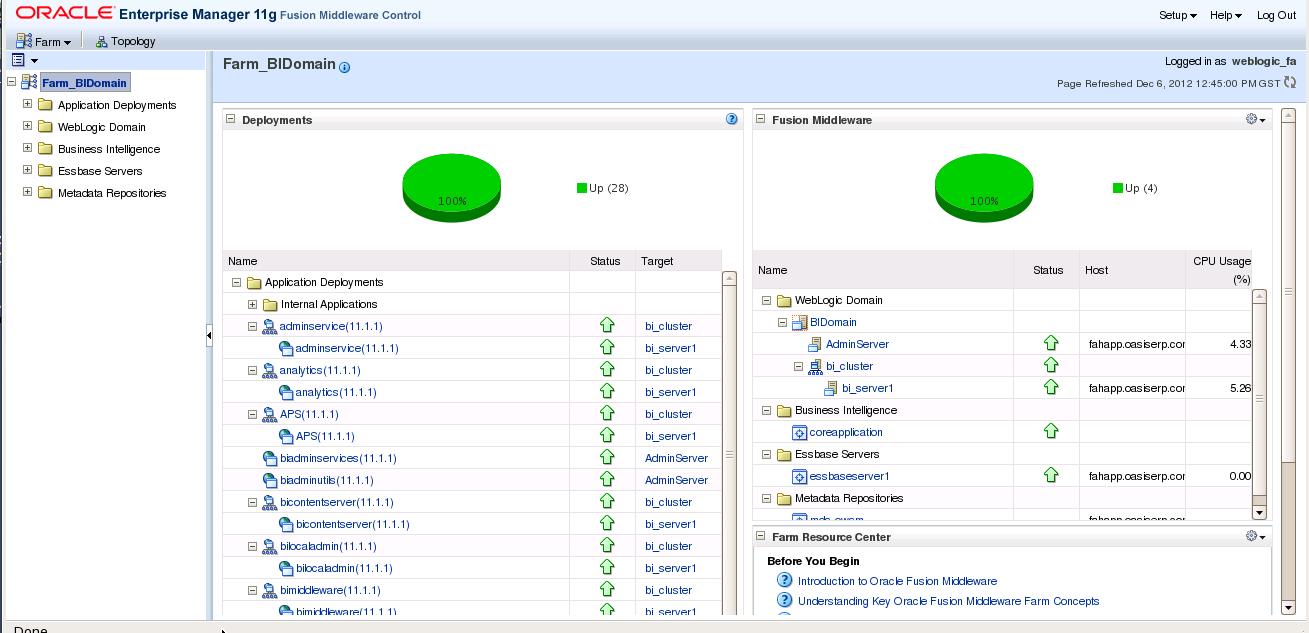Click the gear icon on Farm Resource Center

[x=1249, y=536]
